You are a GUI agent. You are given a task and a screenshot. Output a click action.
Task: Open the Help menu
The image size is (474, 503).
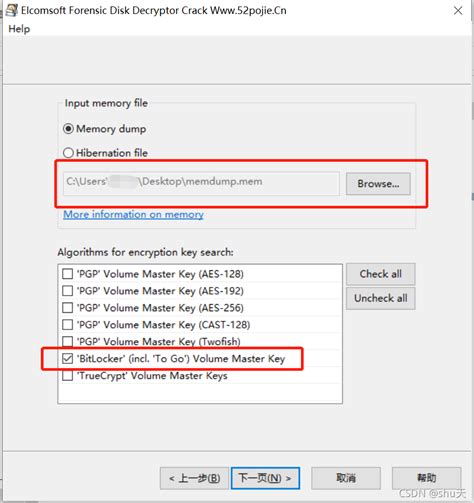(19, 29)
